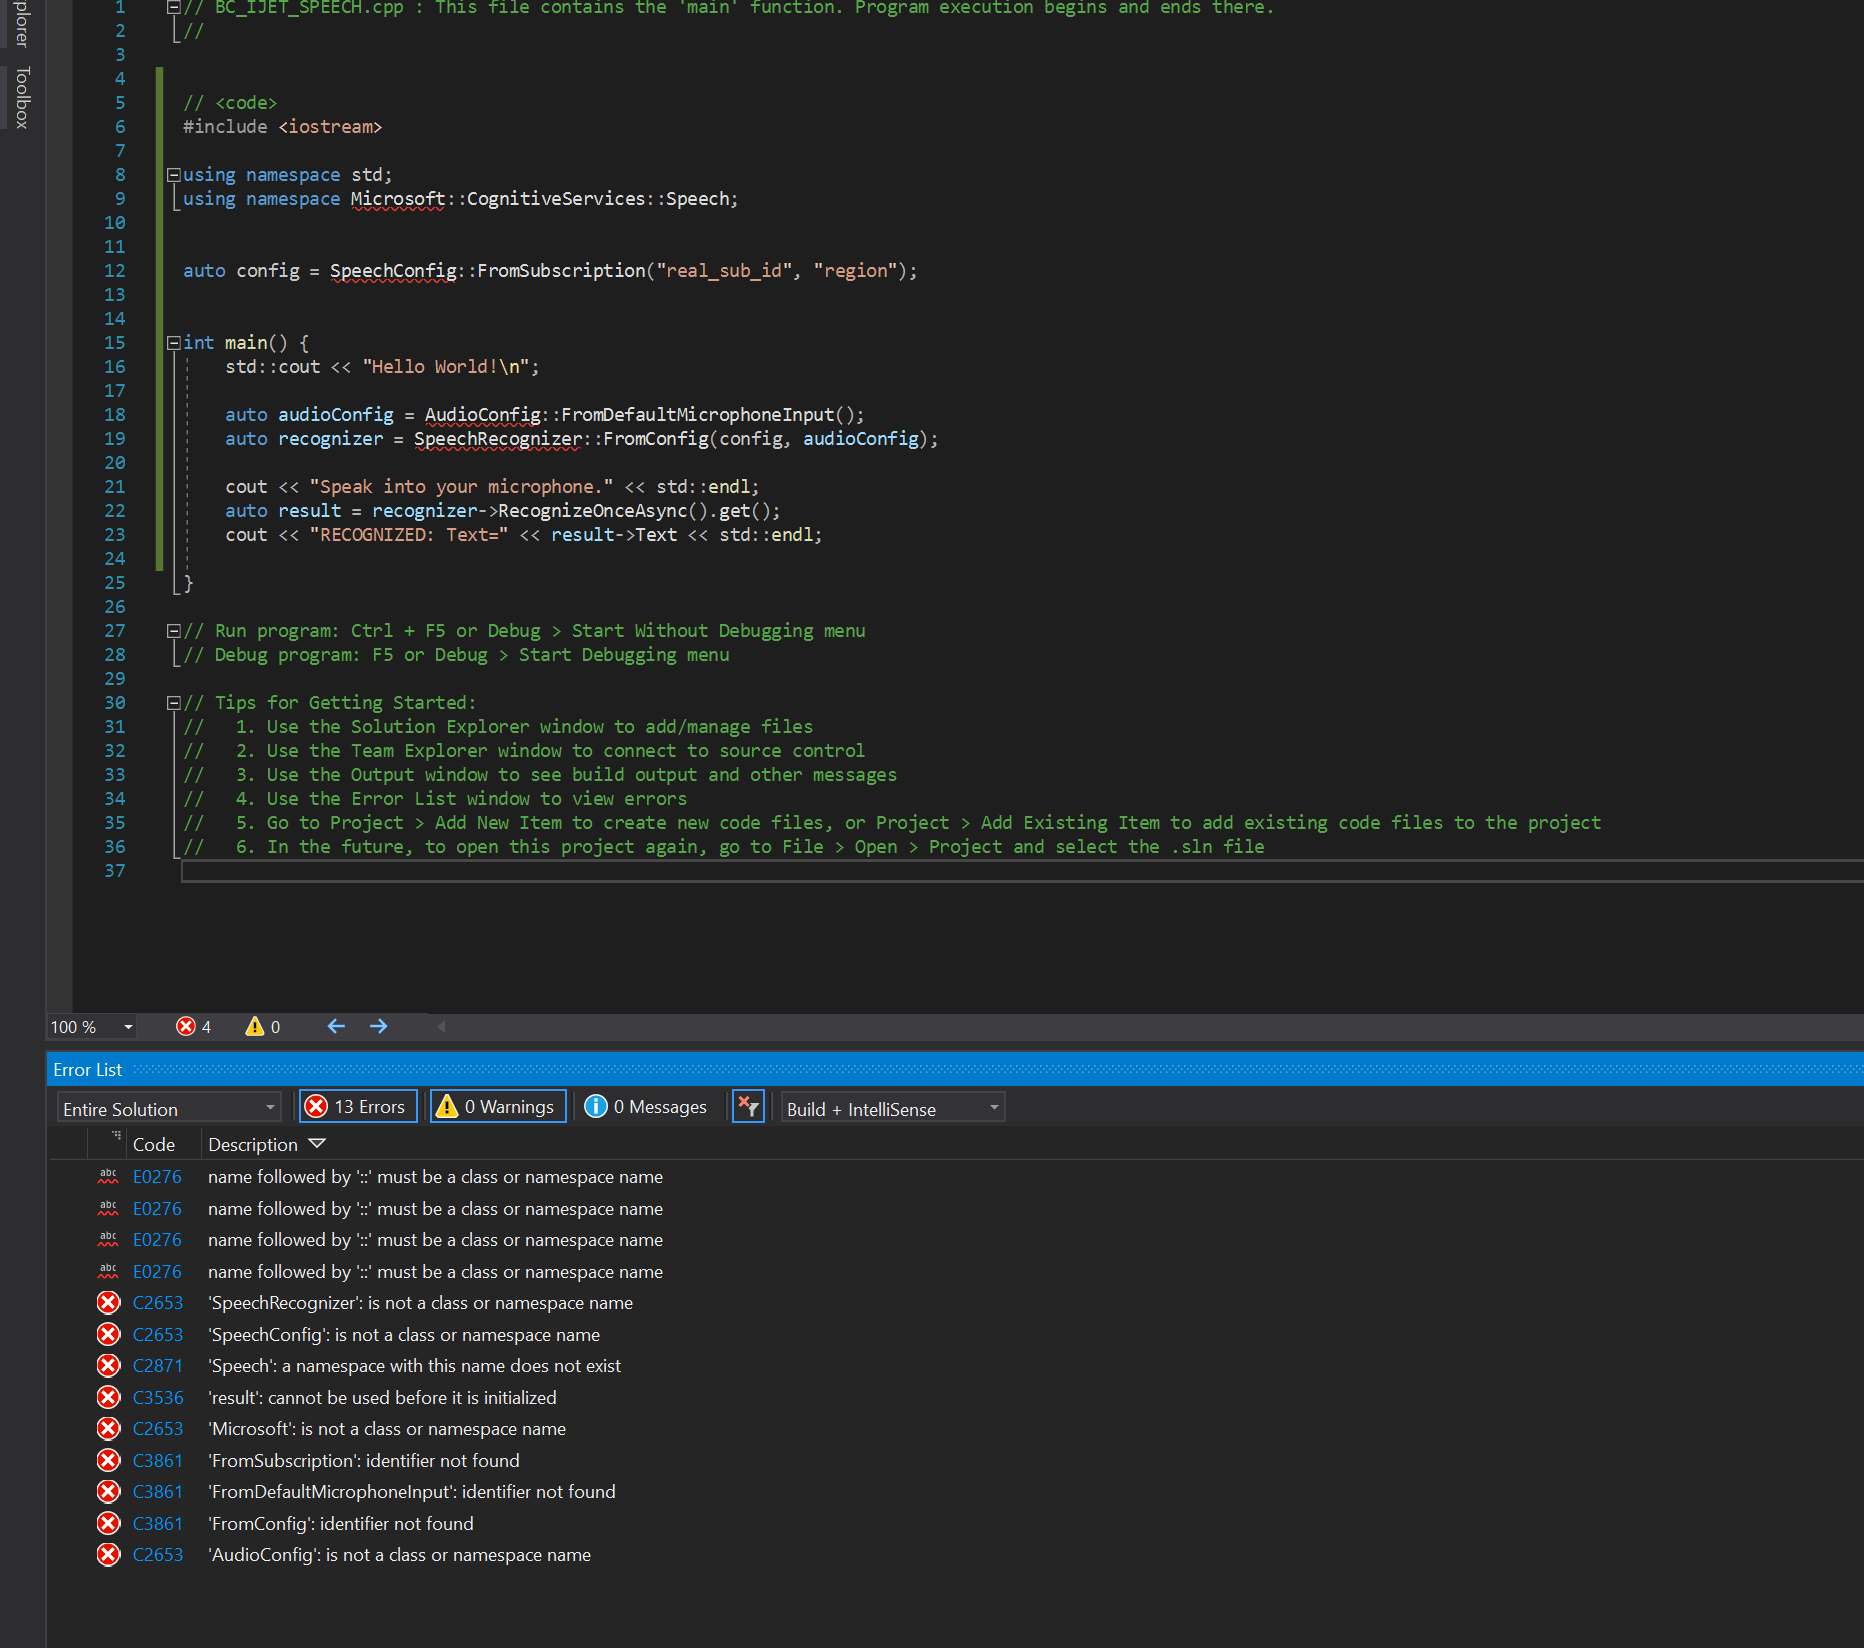Click error icon for 'Microsoft' C2653 row
Image resolution: width=1864 pixels, height=1648 pixels.
[x=108, y=1428]
